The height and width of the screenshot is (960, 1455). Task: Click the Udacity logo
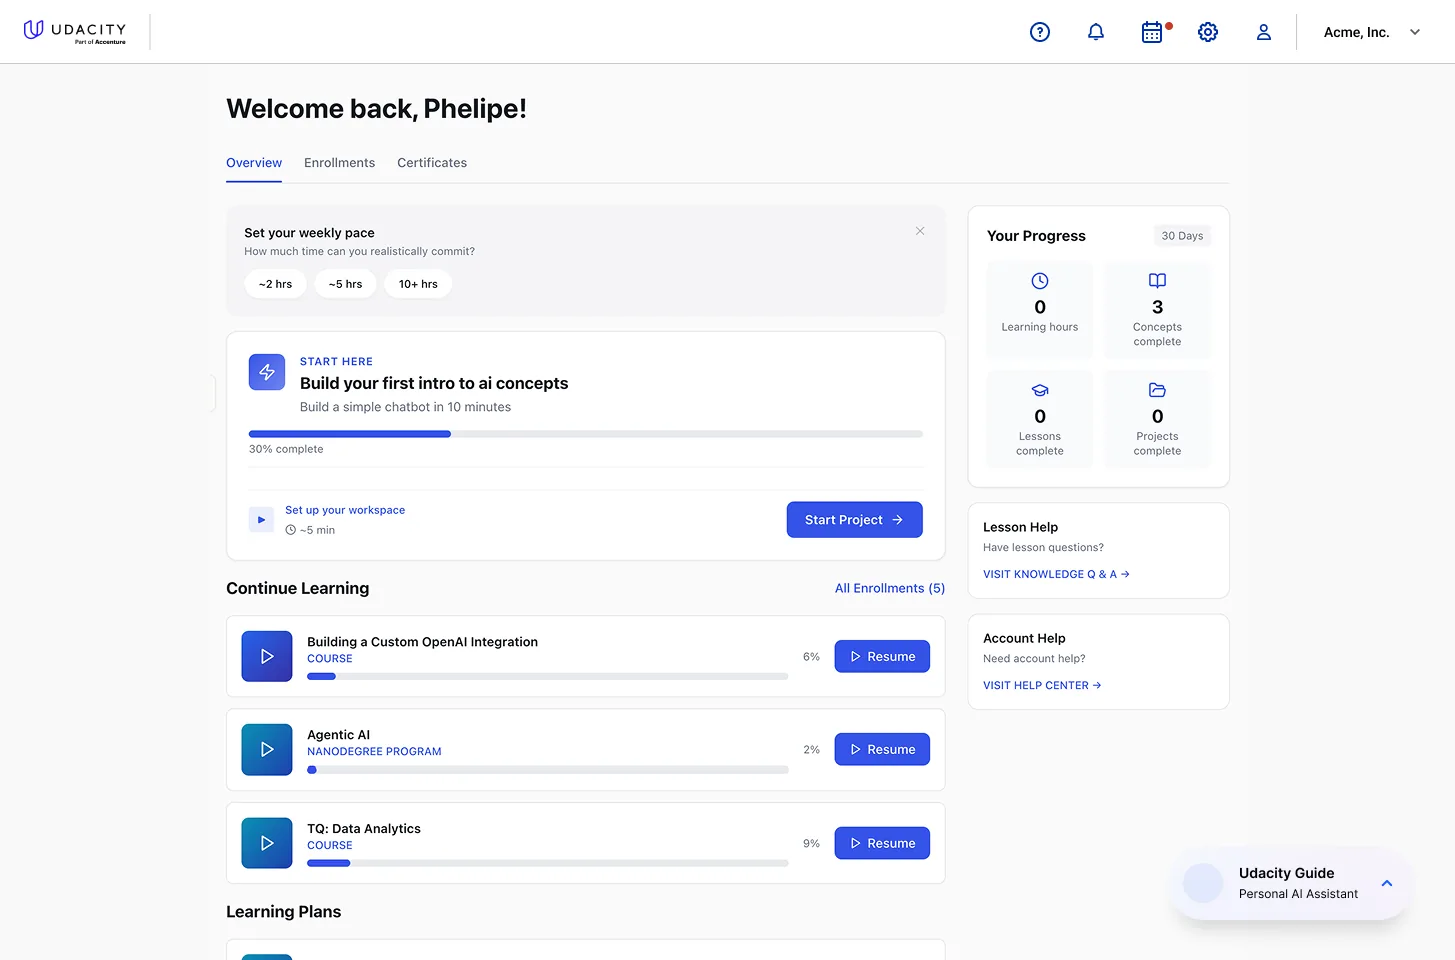[x=75, y=32]
